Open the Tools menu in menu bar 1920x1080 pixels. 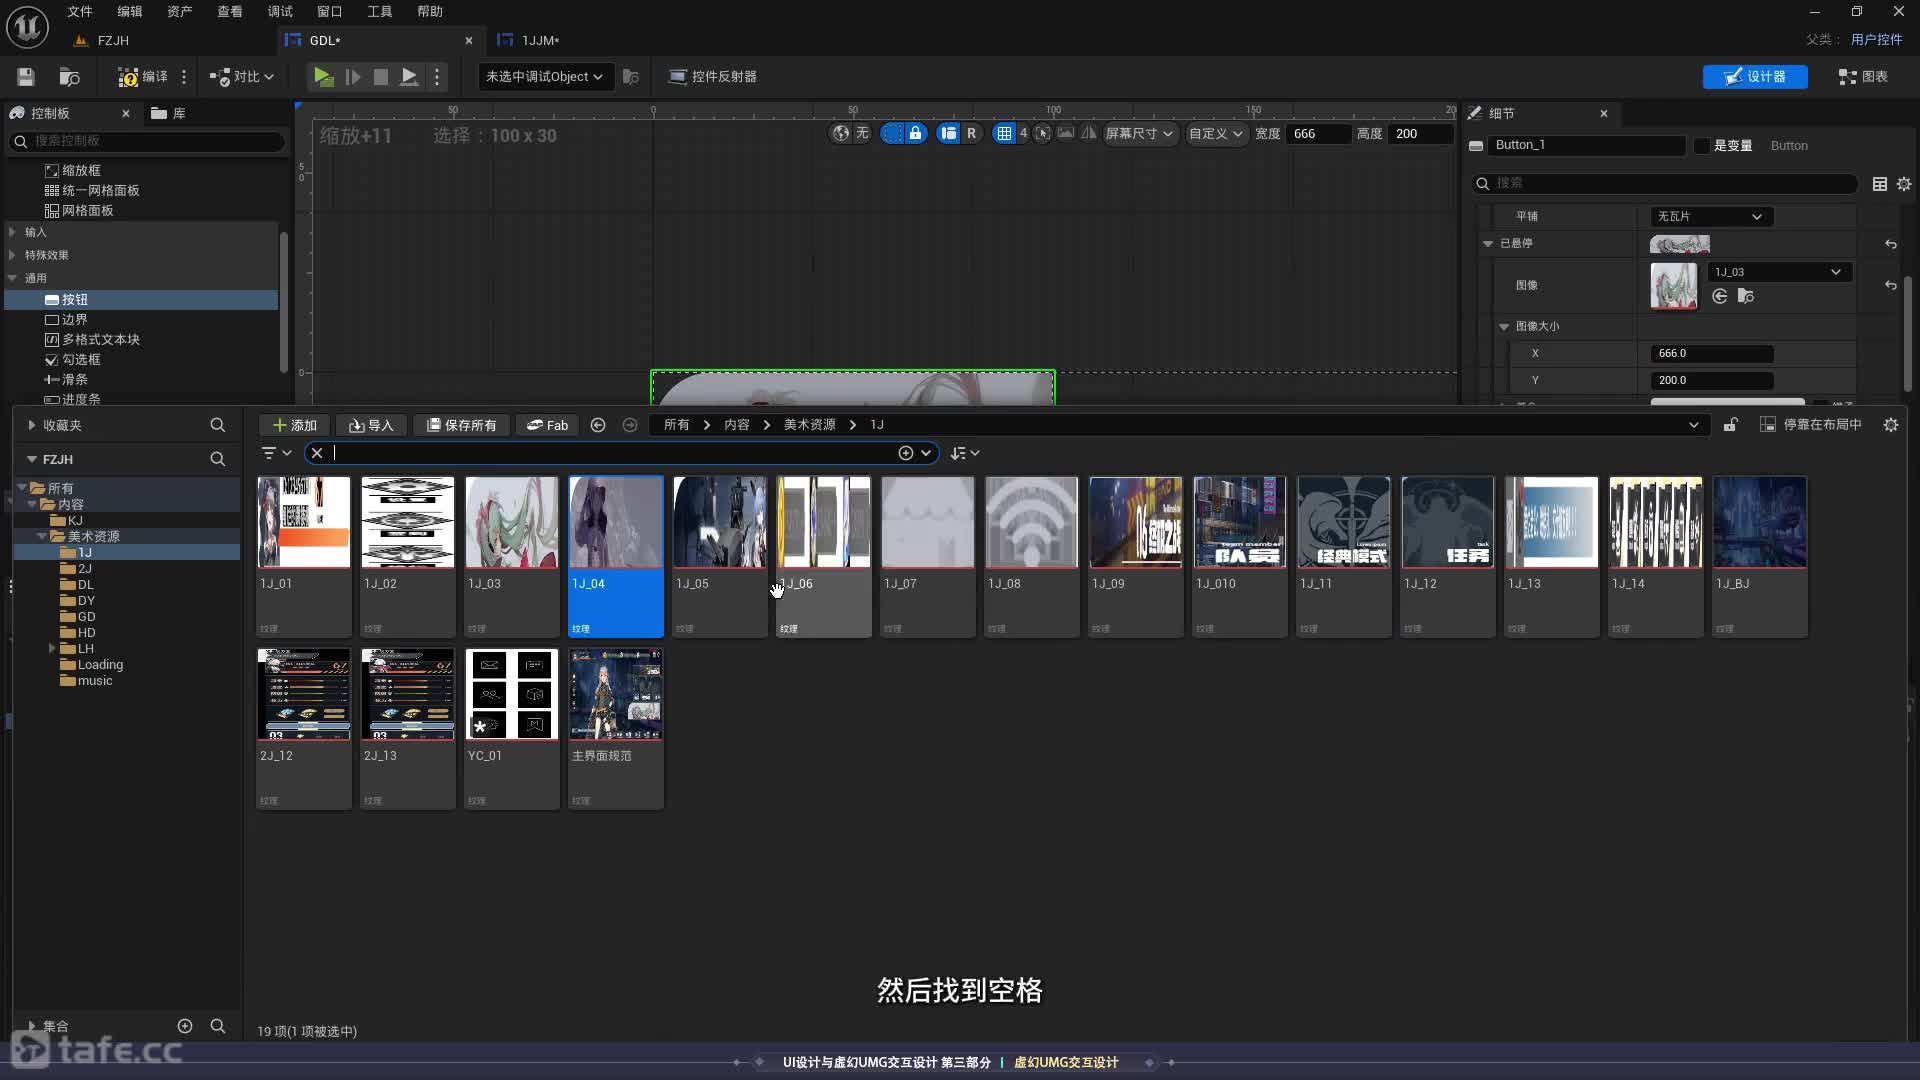[379, 11]
